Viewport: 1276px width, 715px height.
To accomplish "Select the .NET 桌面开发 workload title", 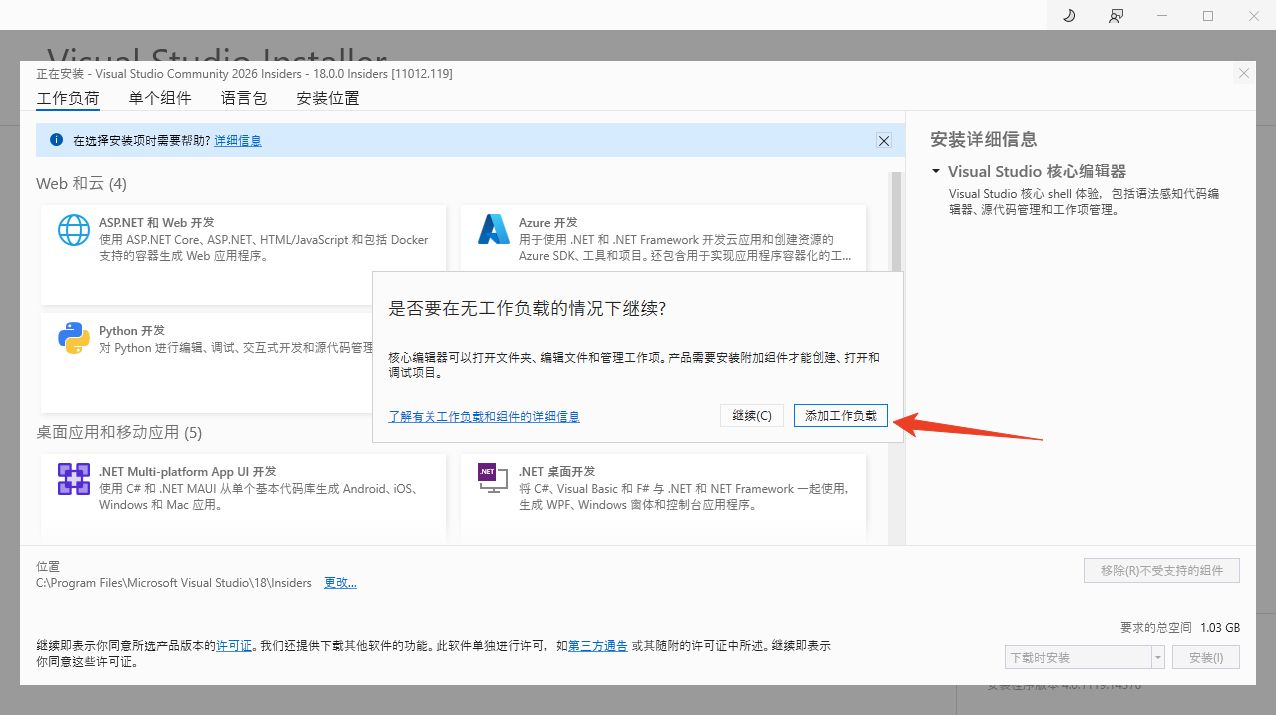I will point(557,471).
